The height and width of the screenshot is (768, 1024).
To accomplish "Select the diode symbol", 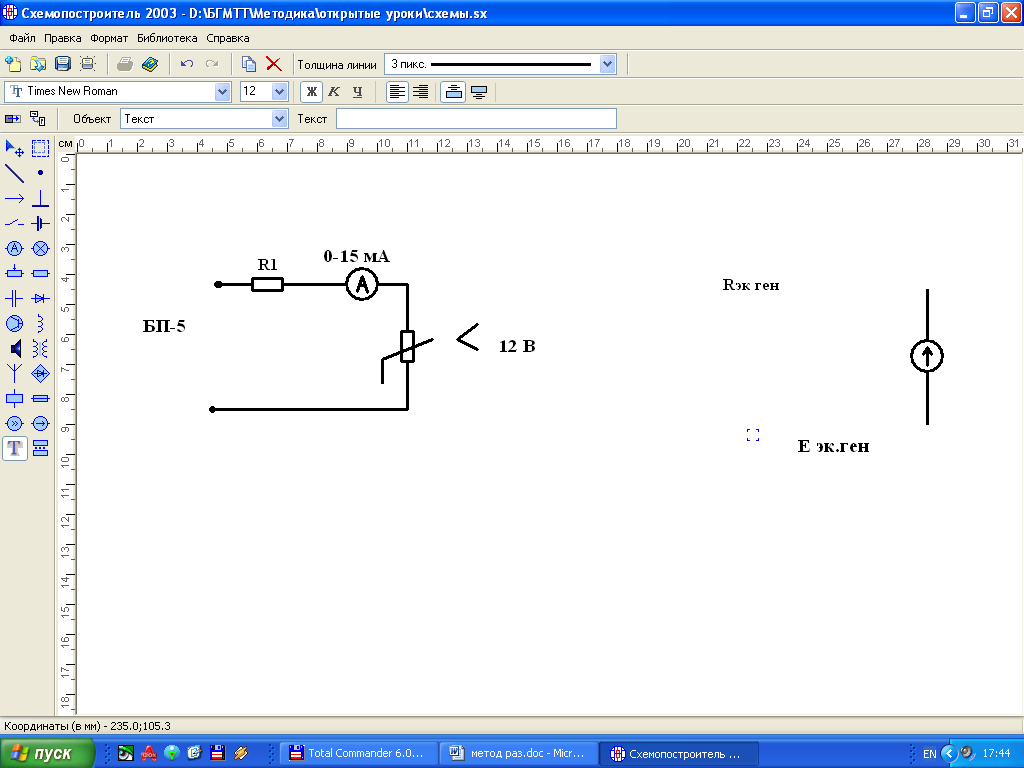I will [40, 298].
